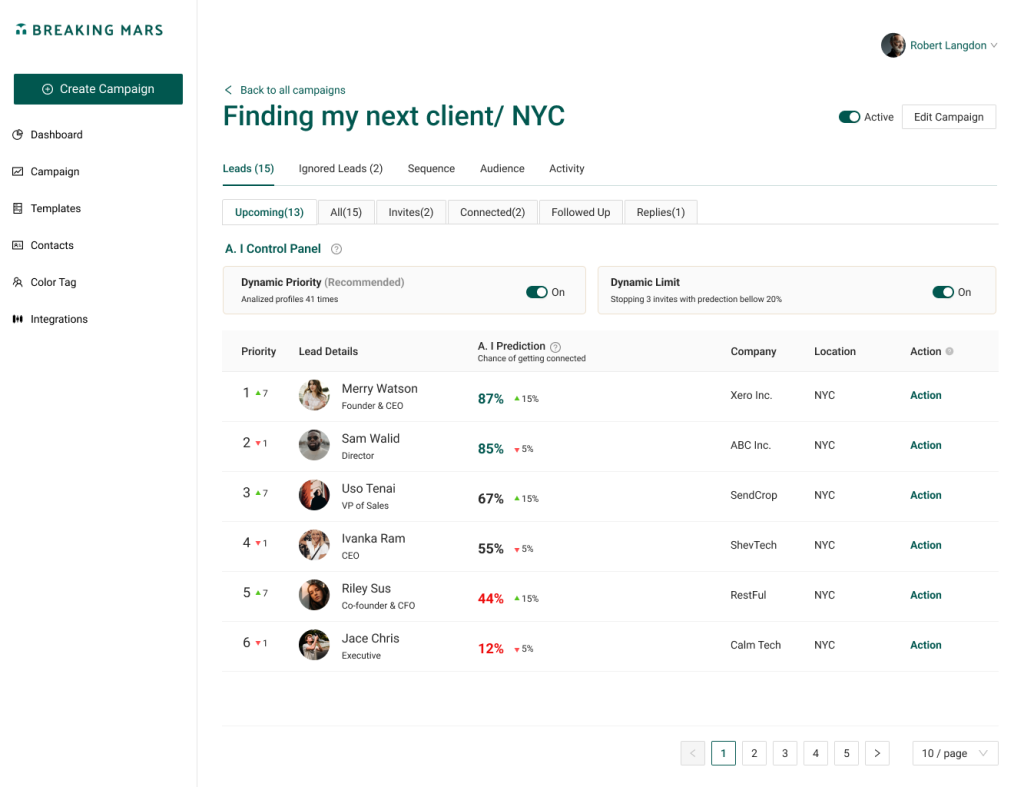
Task: Click the Color Tag icon in sidebar
Action: coord(18,283)
